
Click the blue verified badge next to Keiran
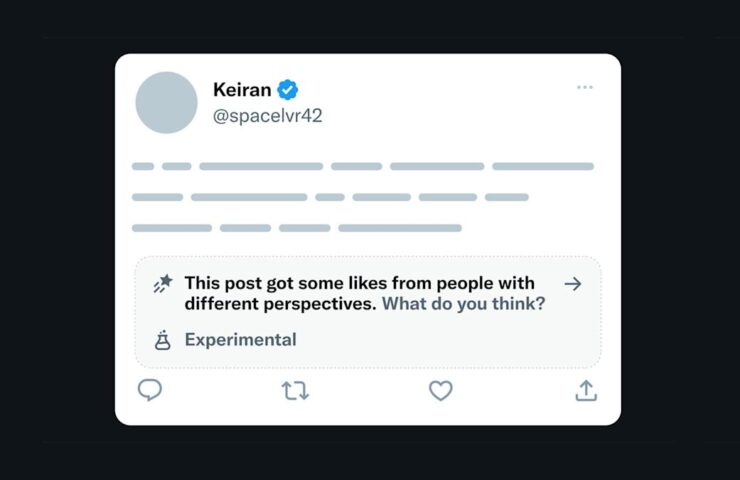click(x=287, y=90)
